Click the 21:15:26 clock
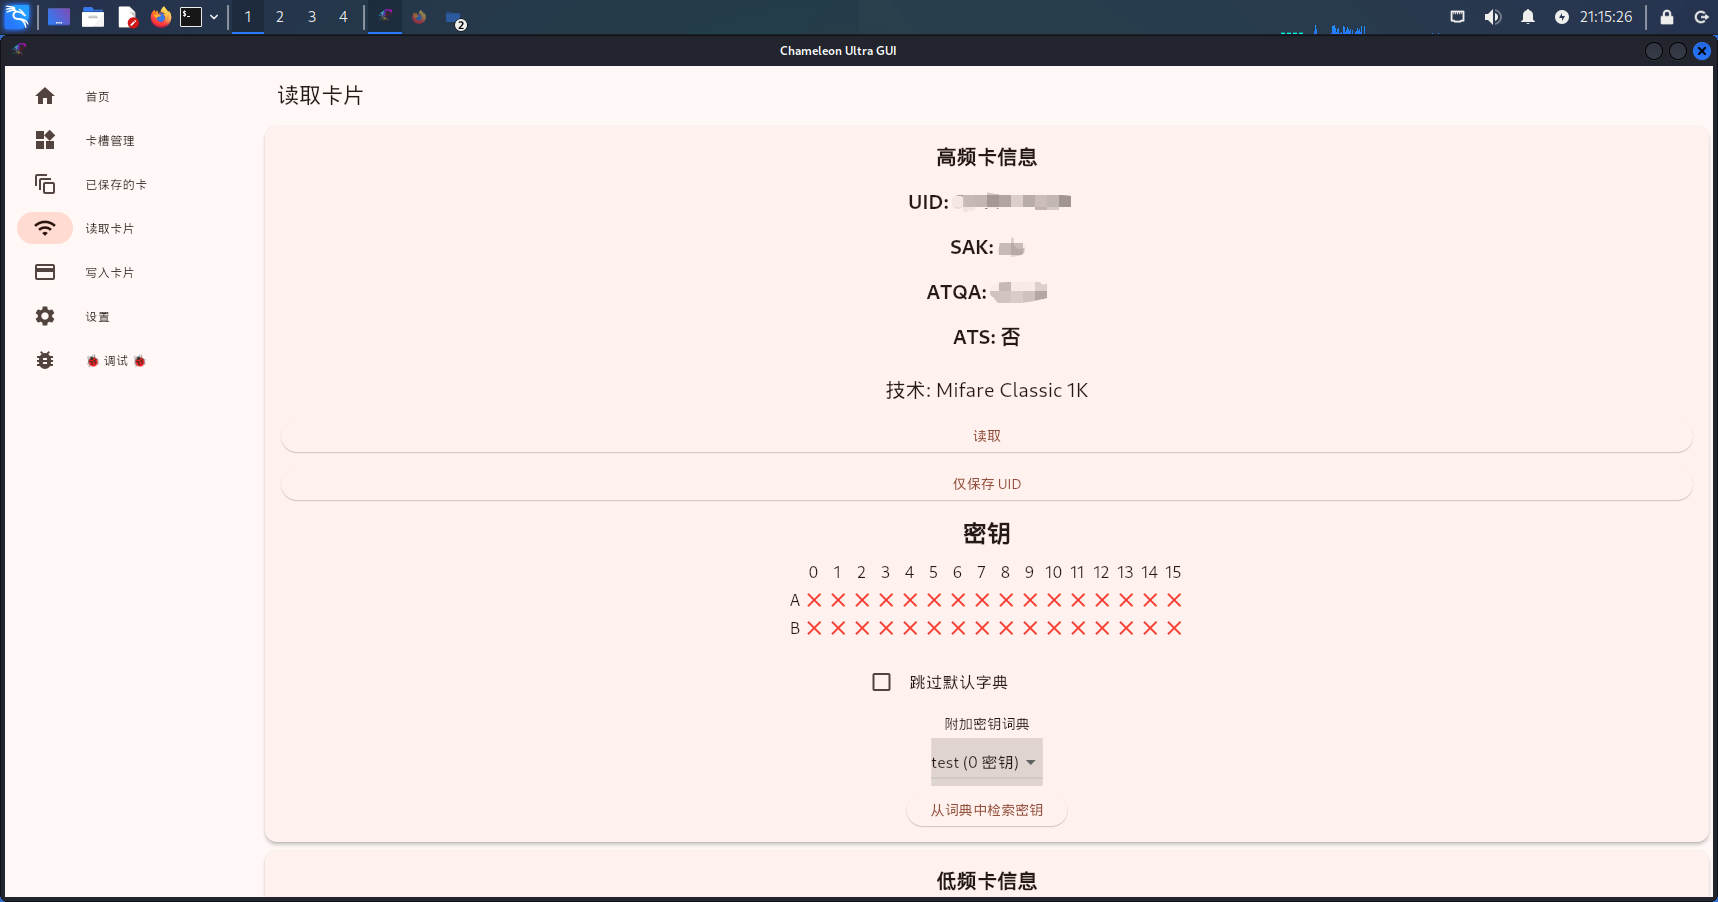Image resolution: width=1718 pixels, height=902 pixels. [1606, 17]
